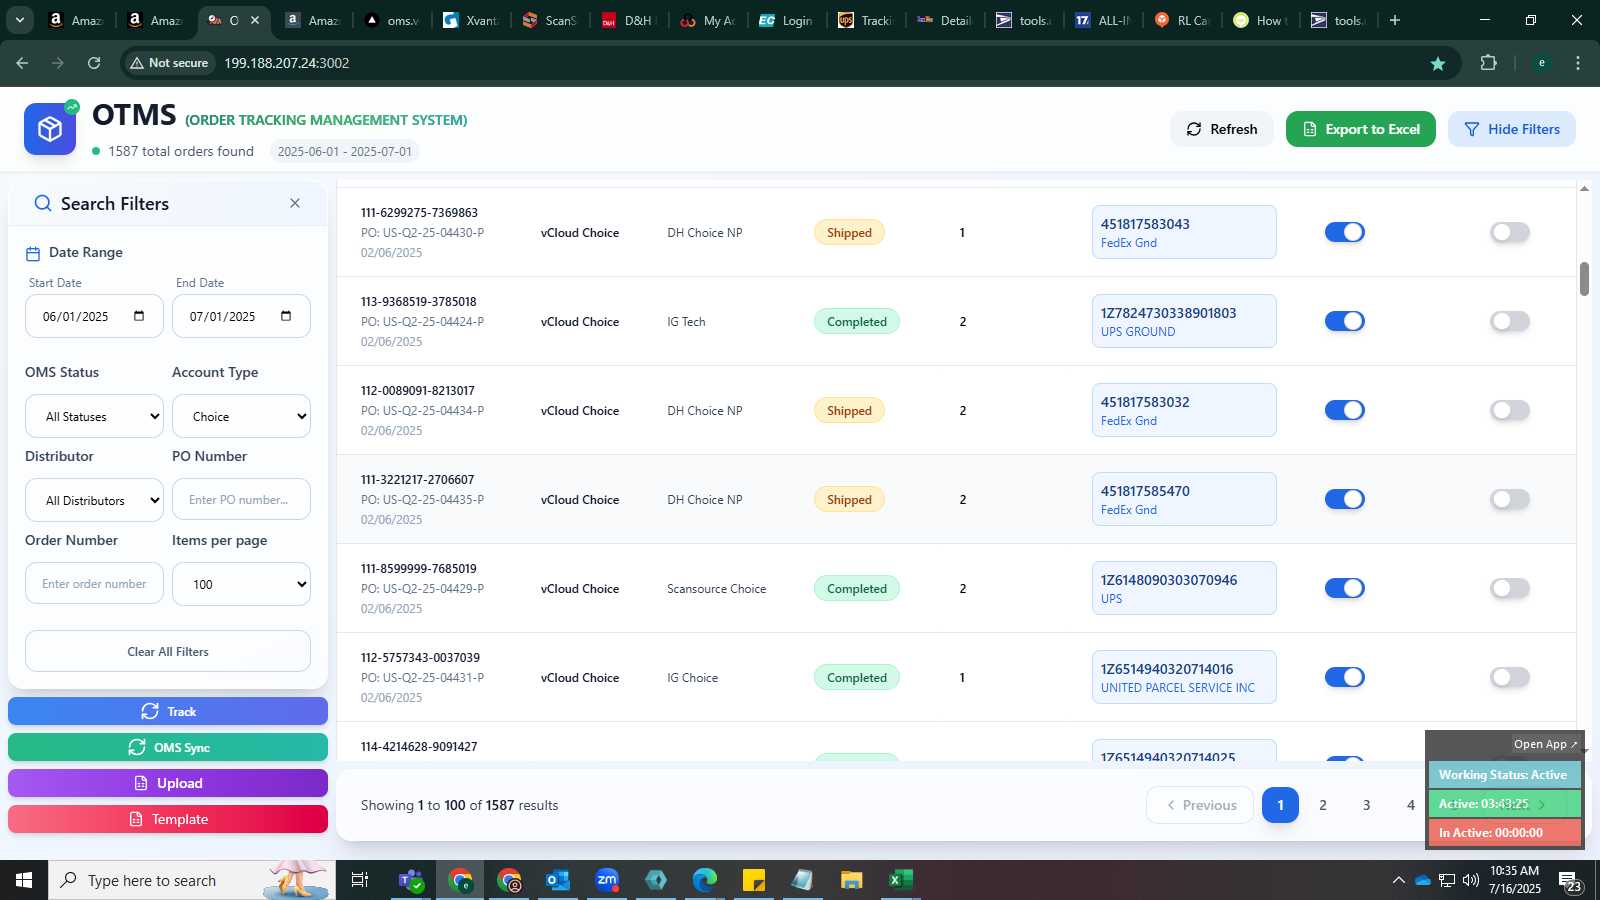Click the Hide Filters button
Image resolution: width=1600 pixels, height=900 pixels.
pyautogui.click(x=1512, y=129)
